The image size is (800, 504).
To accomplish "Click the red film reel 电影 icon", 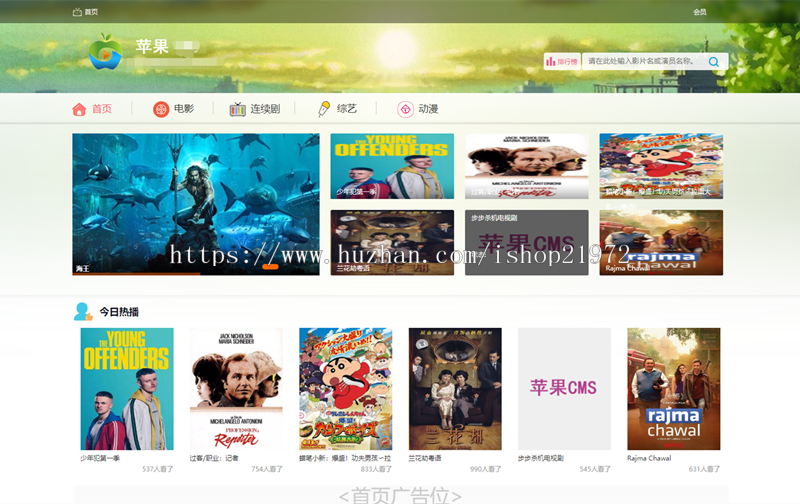I will coord(161,109).
